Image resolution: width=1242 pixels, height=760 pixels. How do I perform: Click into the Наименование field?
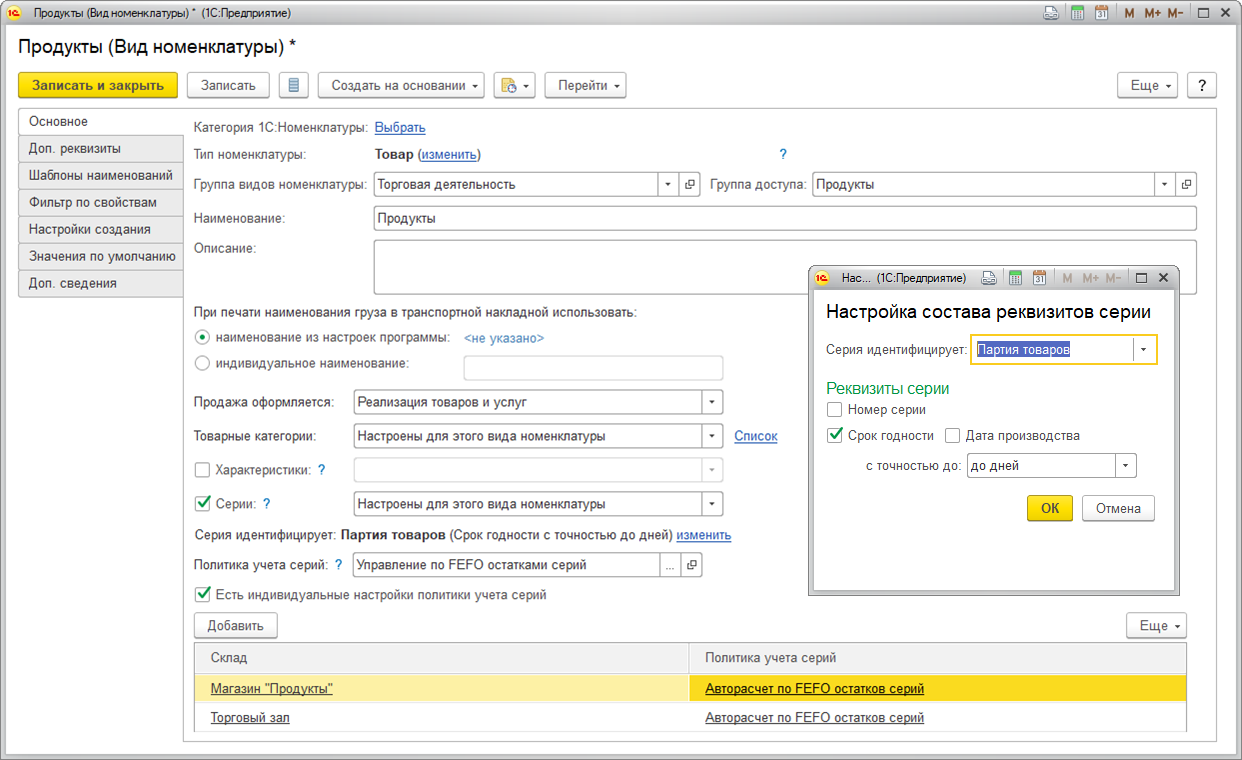(x=785, y=218)
